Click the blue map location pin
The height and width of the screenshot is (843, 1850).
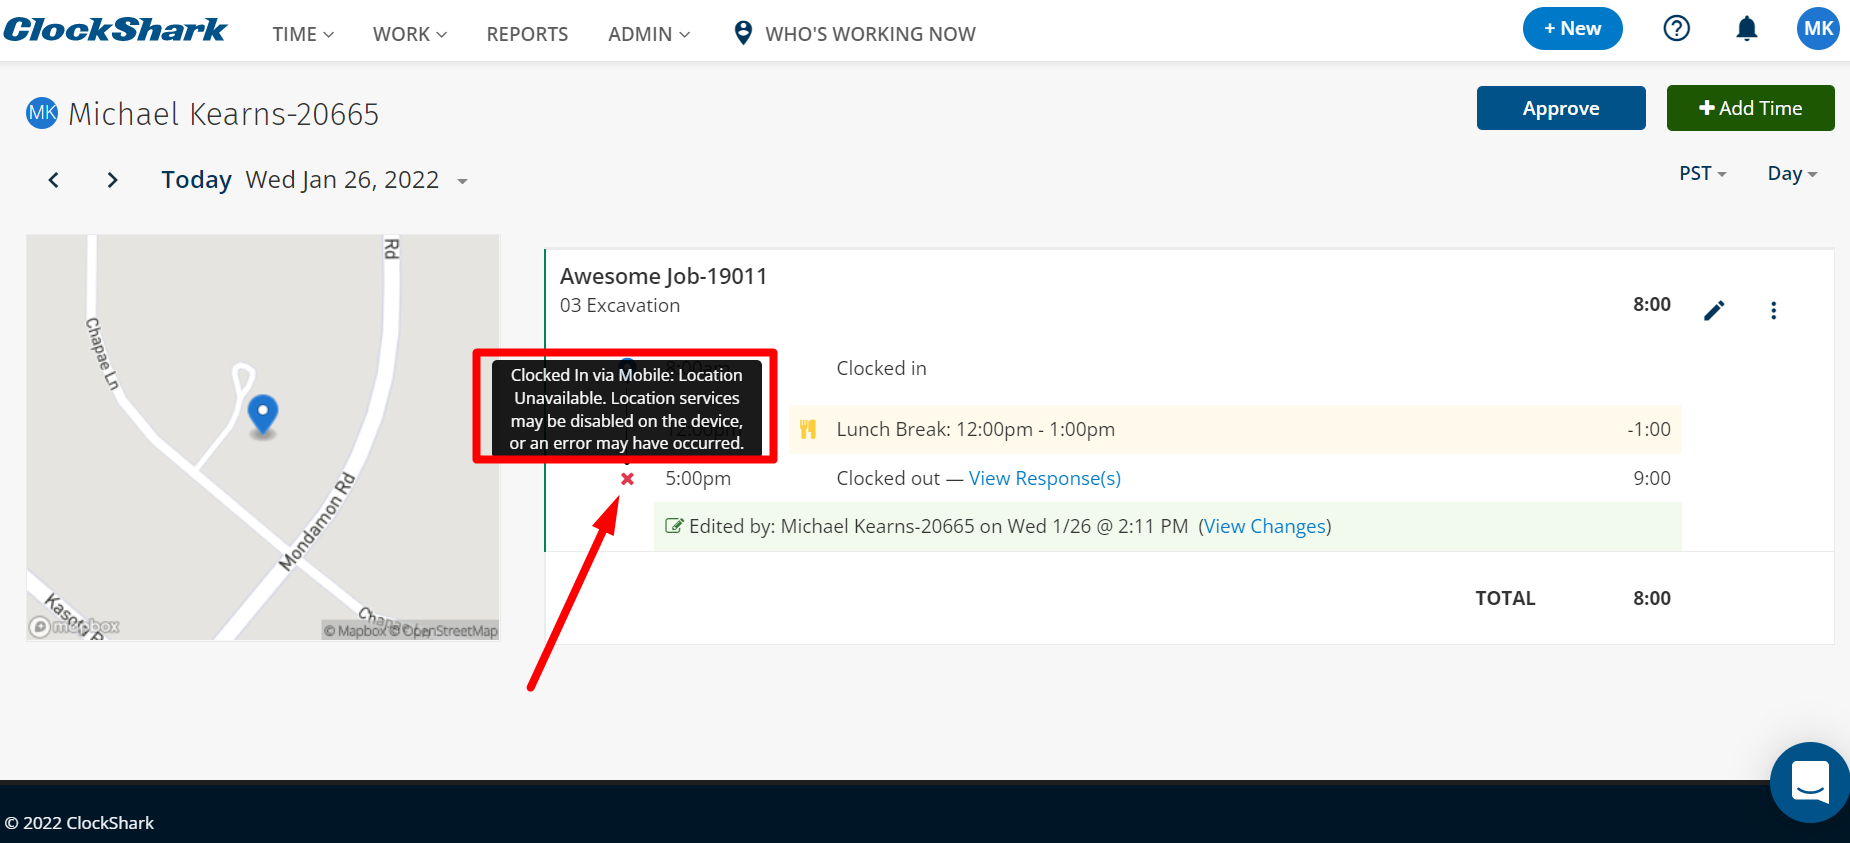[x=263, y=413]
